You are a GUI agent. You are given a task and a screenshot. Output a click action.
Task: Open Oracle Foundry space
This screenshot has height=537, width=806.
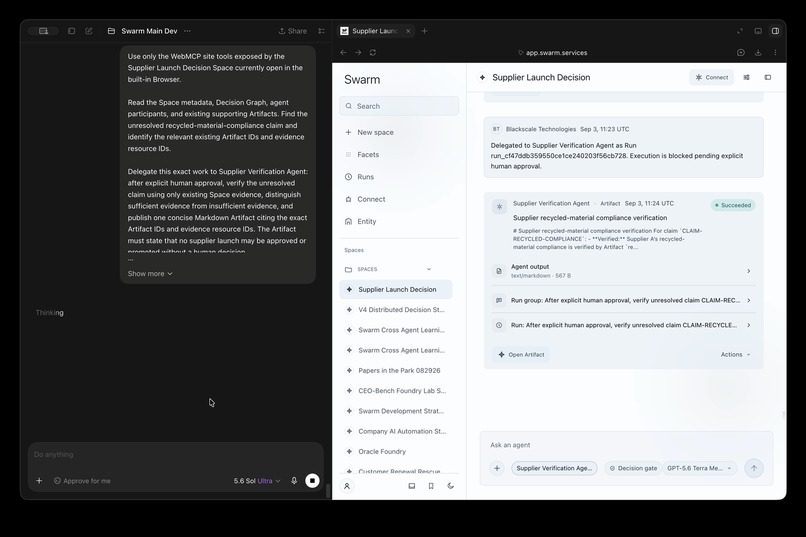pos(396,451)
